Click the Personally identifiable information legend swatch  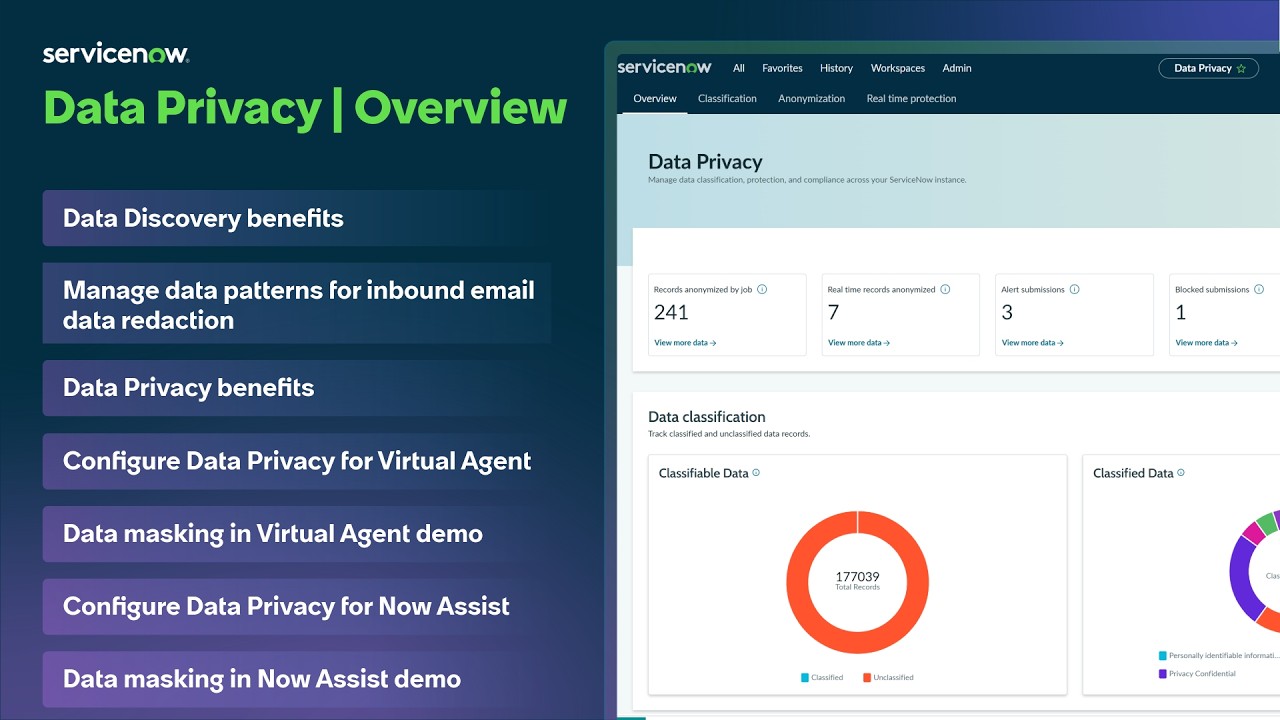pyautogui.click(x=1163, y=656)
